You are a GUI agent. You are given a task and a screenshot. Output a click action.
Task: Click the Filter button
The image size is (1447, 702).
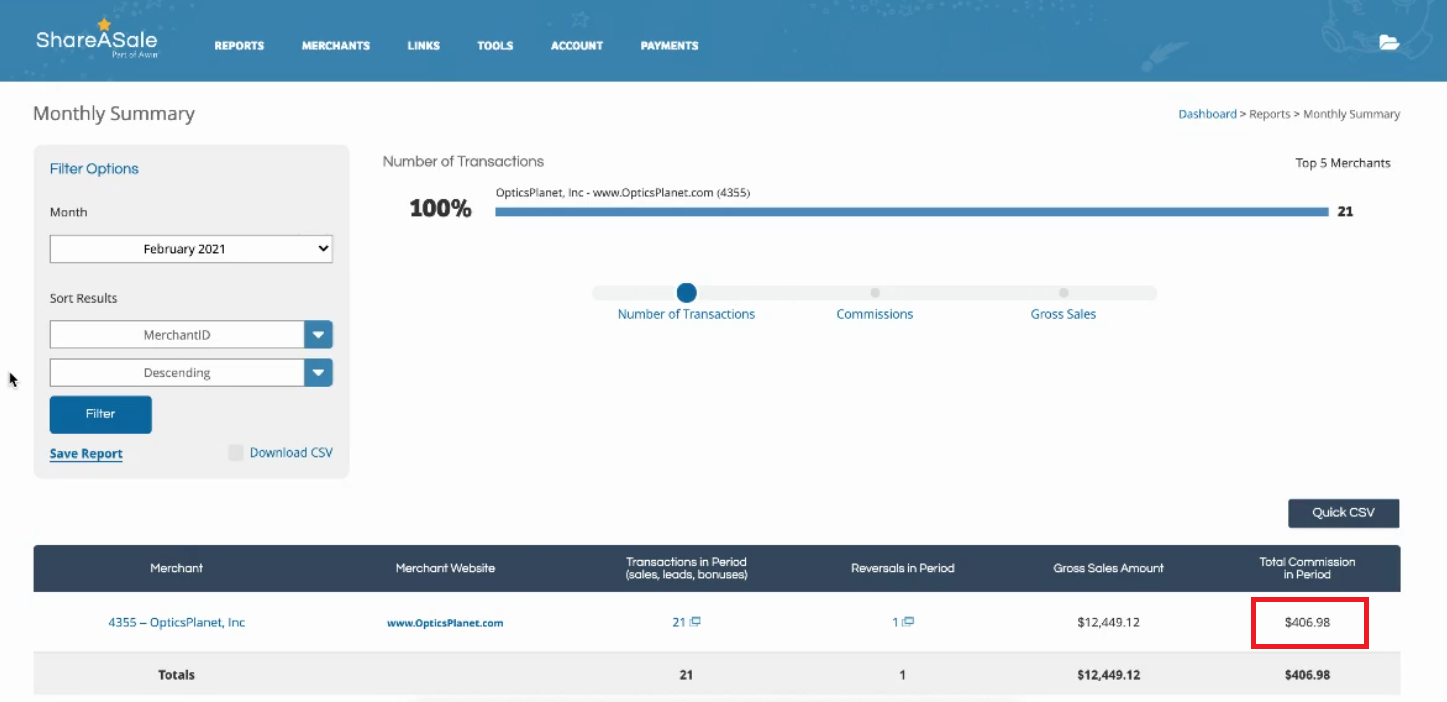point(101,414)
